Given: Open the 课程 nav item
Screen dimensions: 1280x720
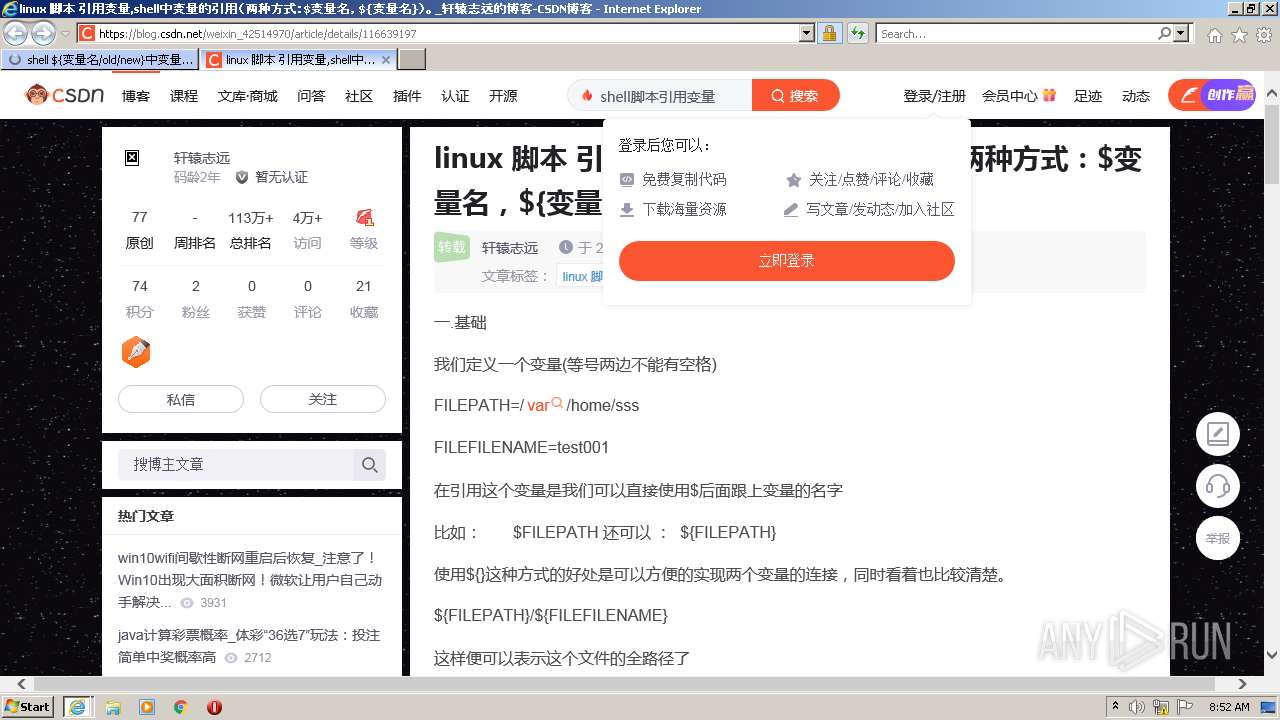Looking at the screenshot, I should (x=184, y=96).
